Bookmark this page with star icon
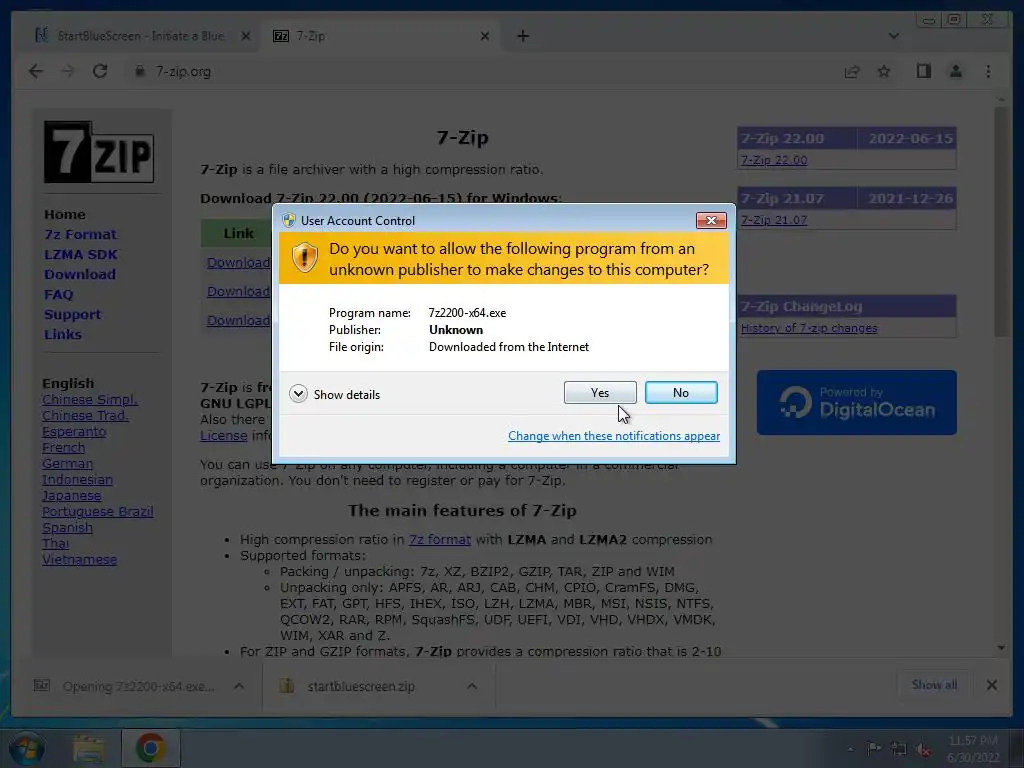Image resolution: width=1024 pixels, height=768 pixels. [884, 71]
